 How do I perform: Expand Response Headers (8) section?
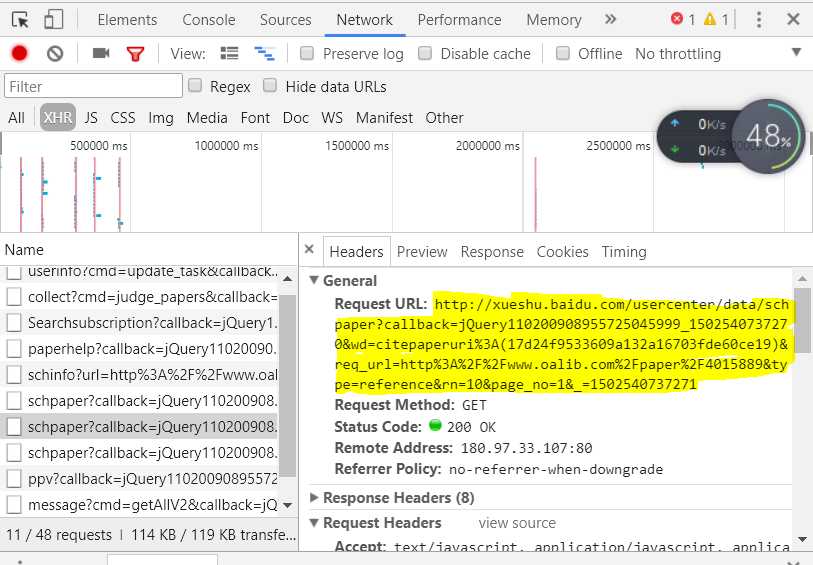[x=314, y=498]
